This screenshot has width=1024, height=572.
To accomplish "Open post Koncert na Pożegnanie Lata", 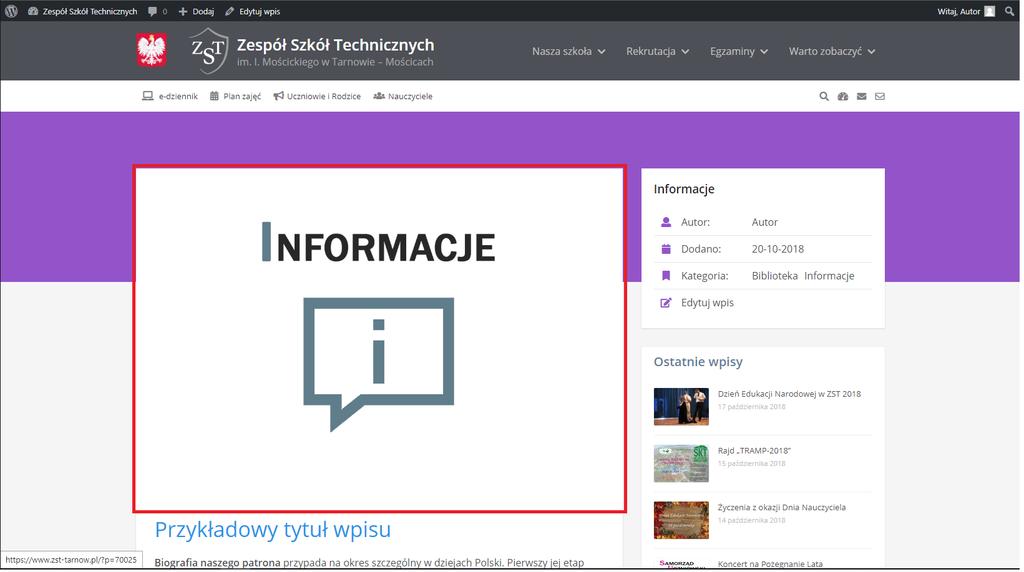I will click(x=770, y=564).
